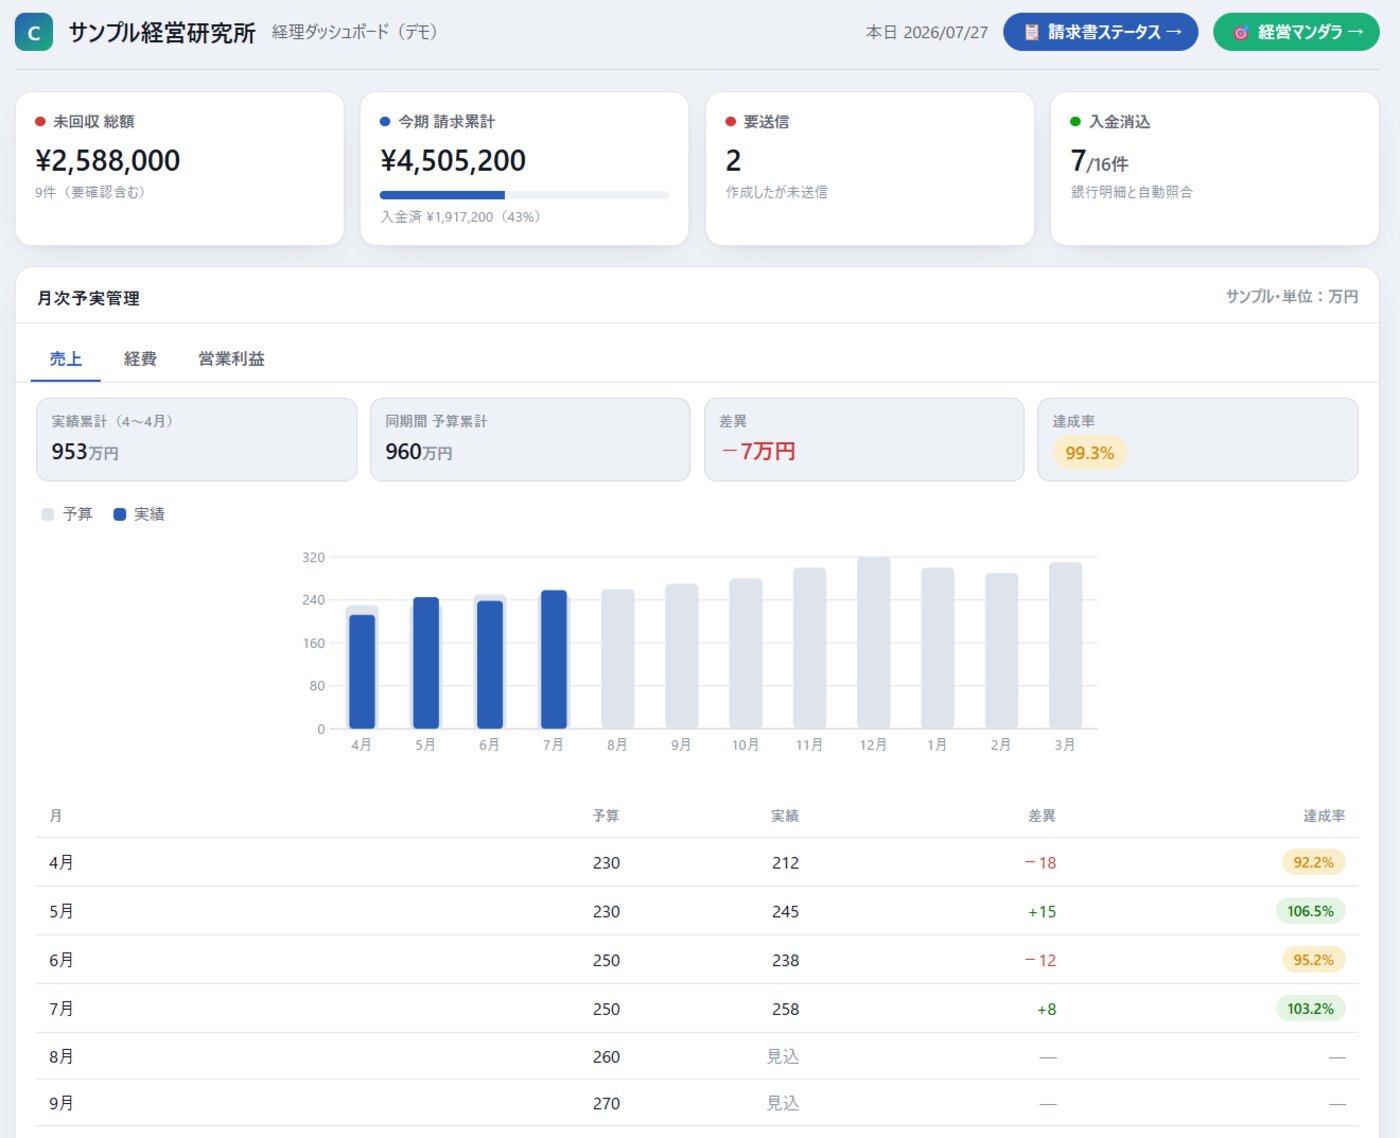This screenshot has height=1138, width=1400.
Task: Click the 差異 −7万円 box
Action: [864, 440]
